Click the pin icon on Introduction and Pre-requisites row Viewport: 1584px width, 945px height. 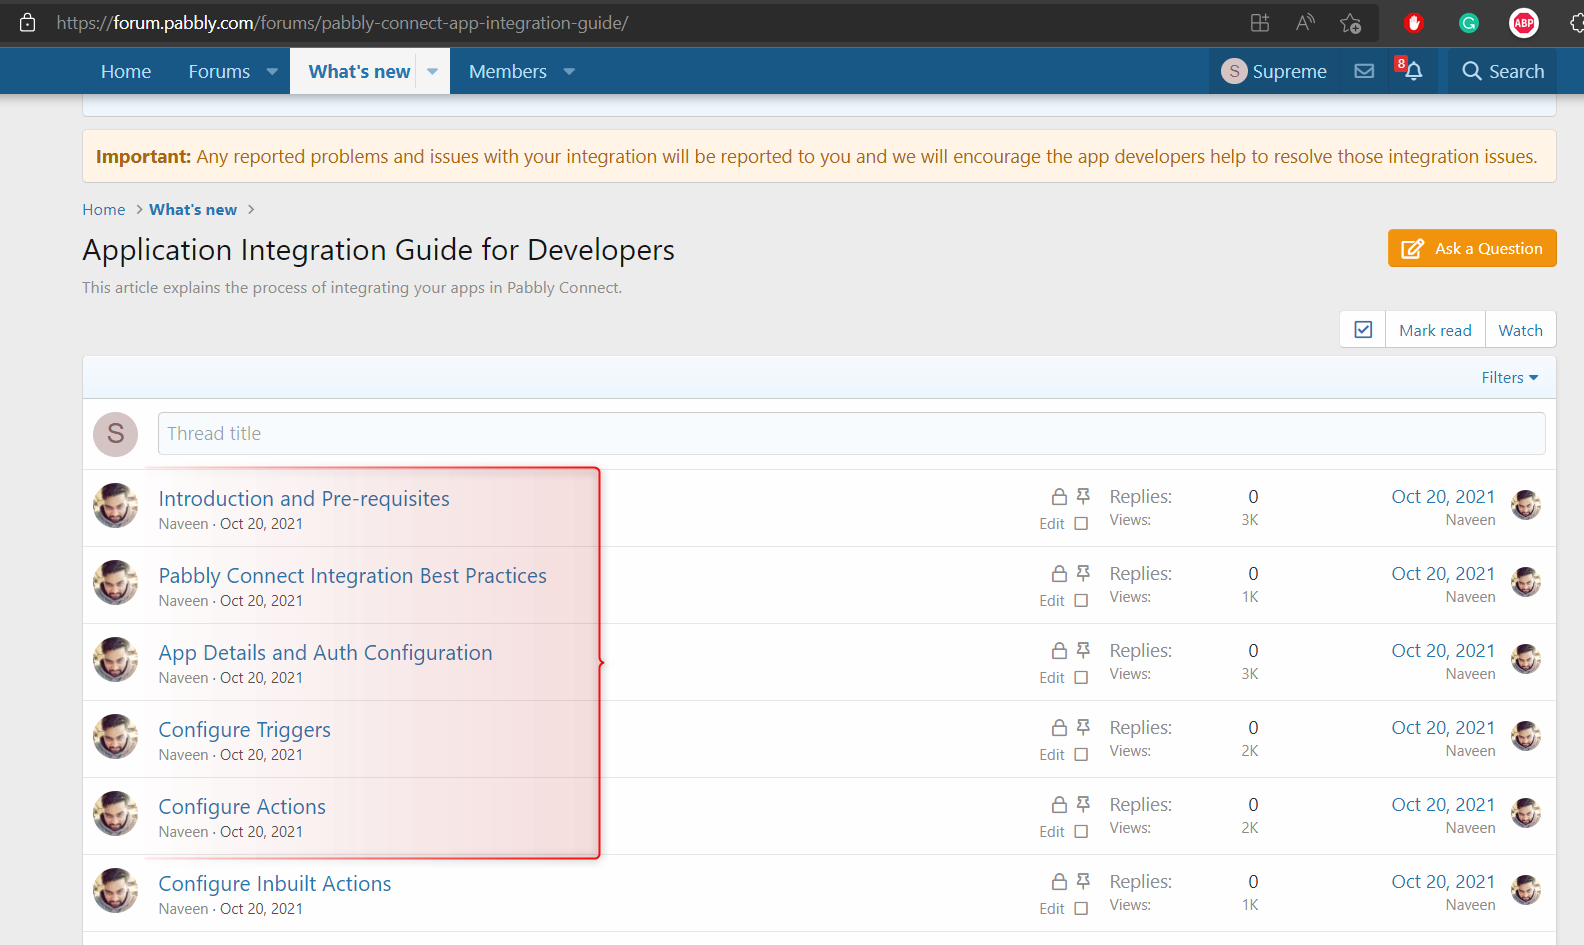1083,496
